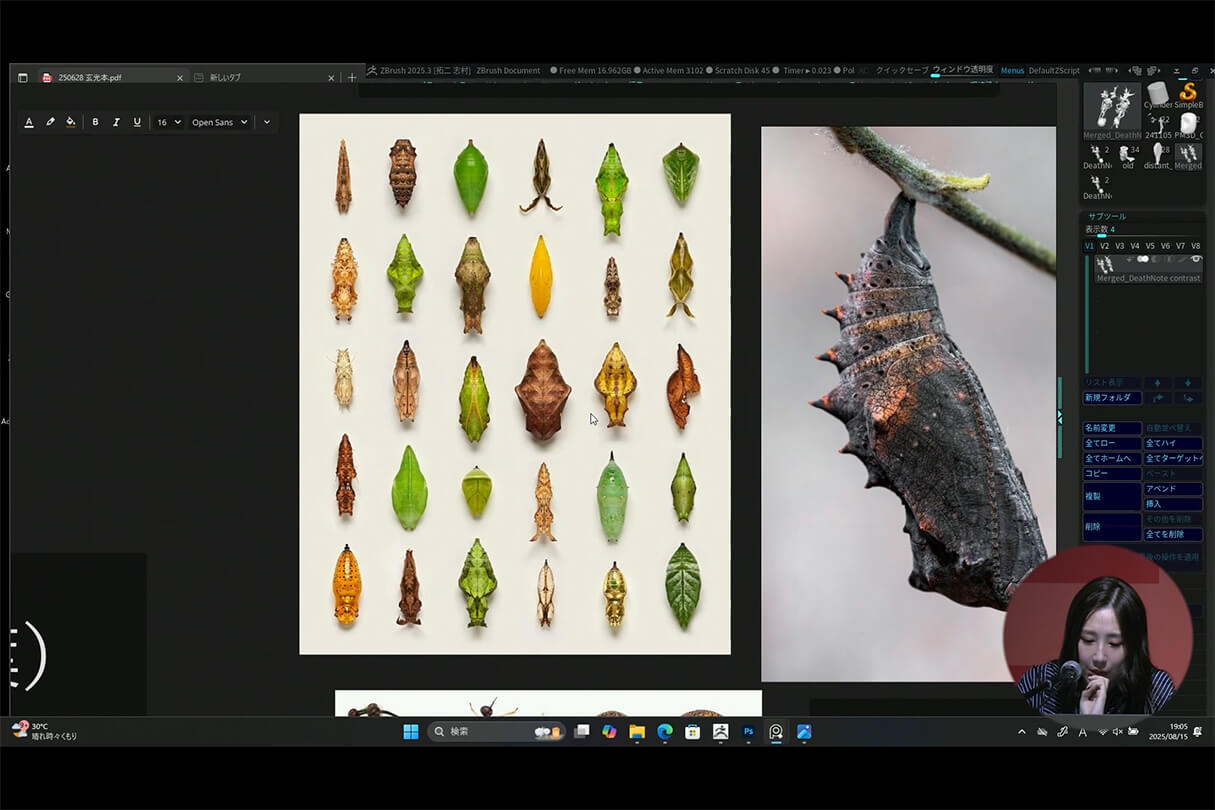The image size is (1215, 810).
Task: Select the highlighter pen tool
Action: pyautogui.click(x=50, y=122)
